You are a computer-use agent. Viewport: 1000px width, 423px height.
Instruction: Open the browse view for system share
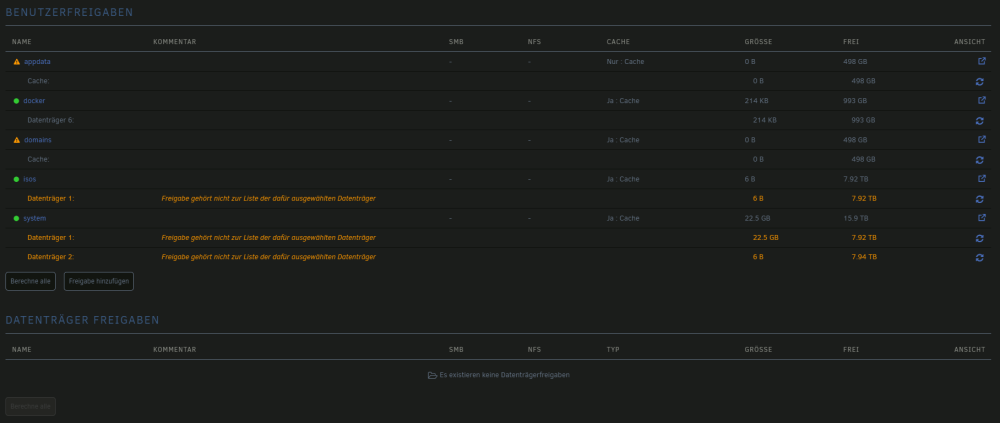click(982, 218)
